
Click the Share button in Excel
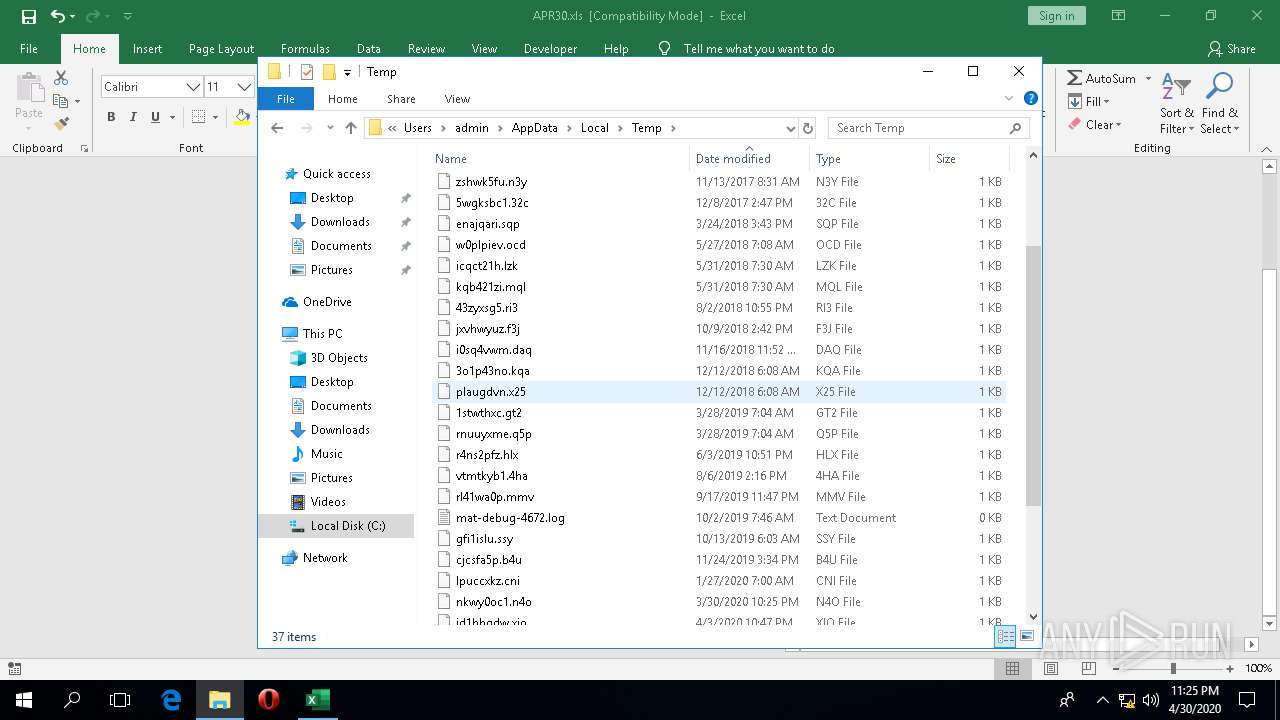1231,48
